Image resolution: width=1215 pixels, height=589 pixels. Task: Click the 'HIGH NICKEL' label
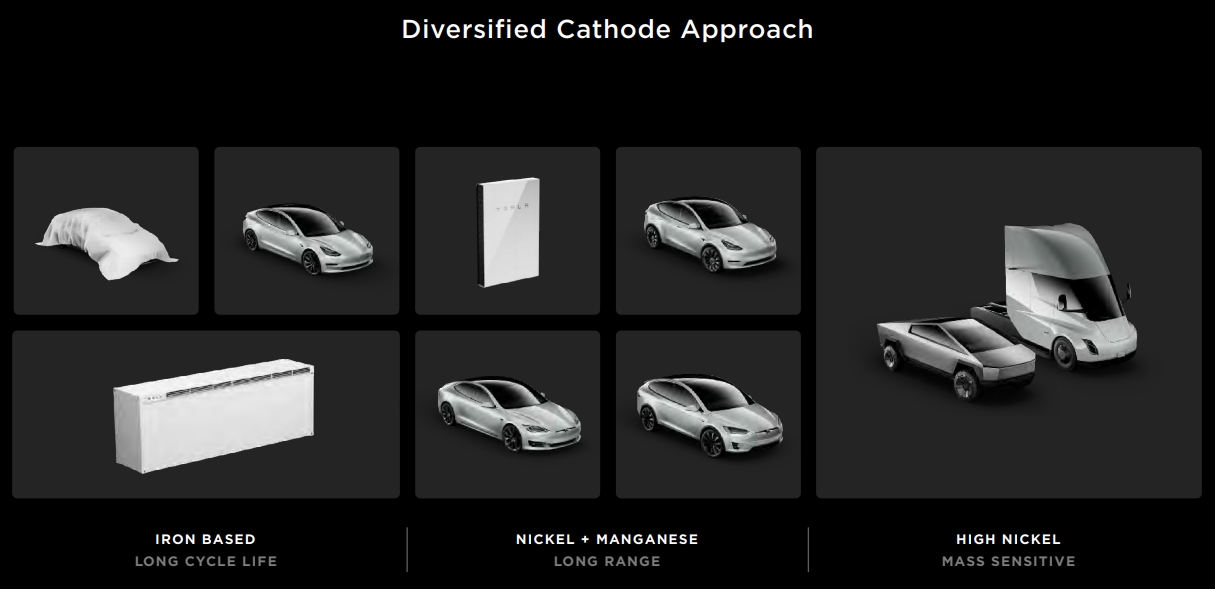coord(1009,539)
